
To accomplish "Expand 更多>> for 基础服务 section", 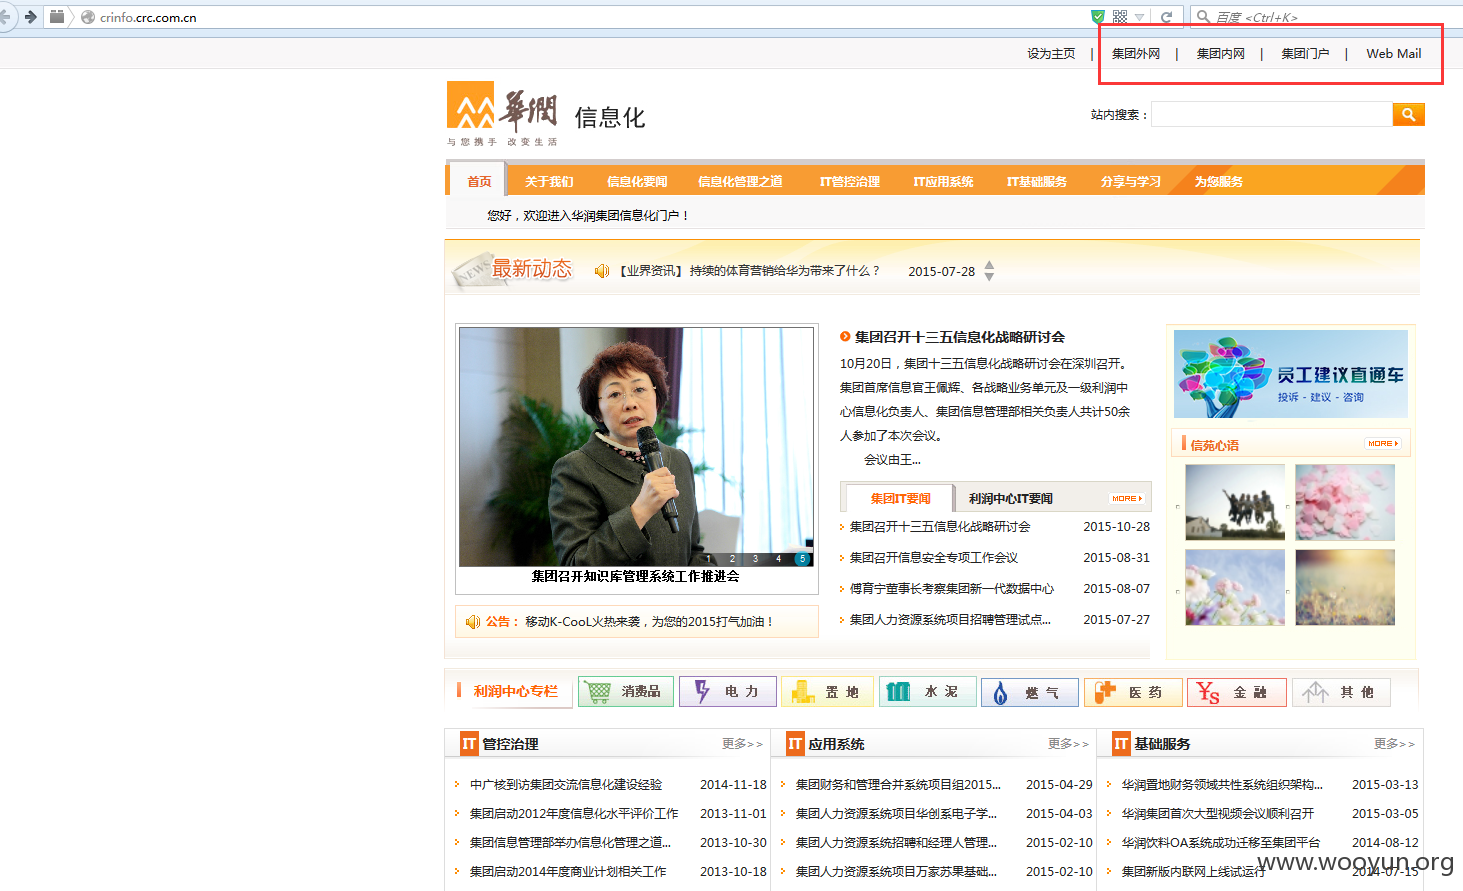I will pyautogui.click(x=1394, y=744).
